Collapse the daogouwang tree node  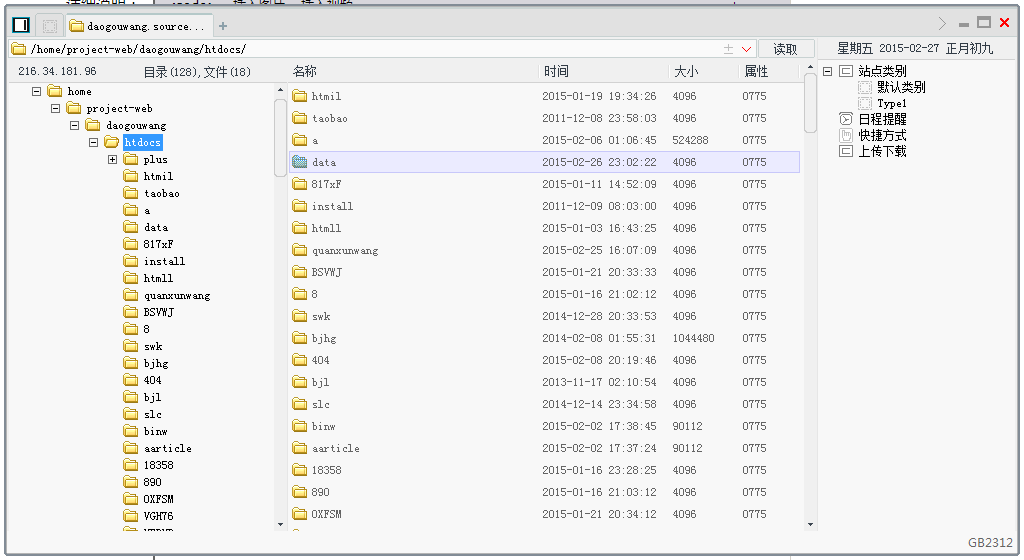point(74,125)
